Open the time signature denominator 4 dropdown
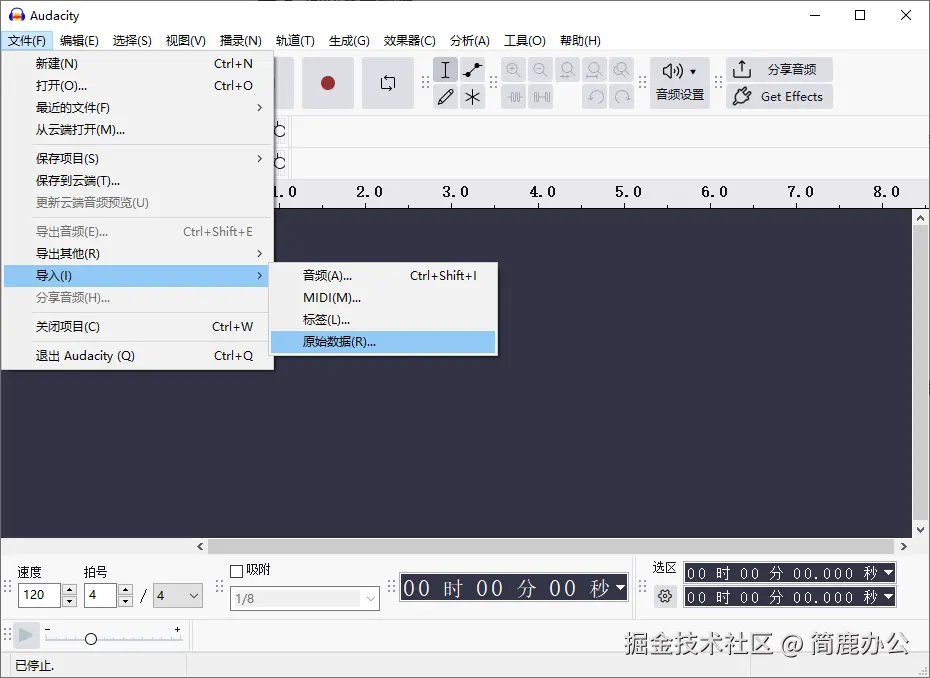Screen dimensions: 930x678 click(x=178, y=596)
